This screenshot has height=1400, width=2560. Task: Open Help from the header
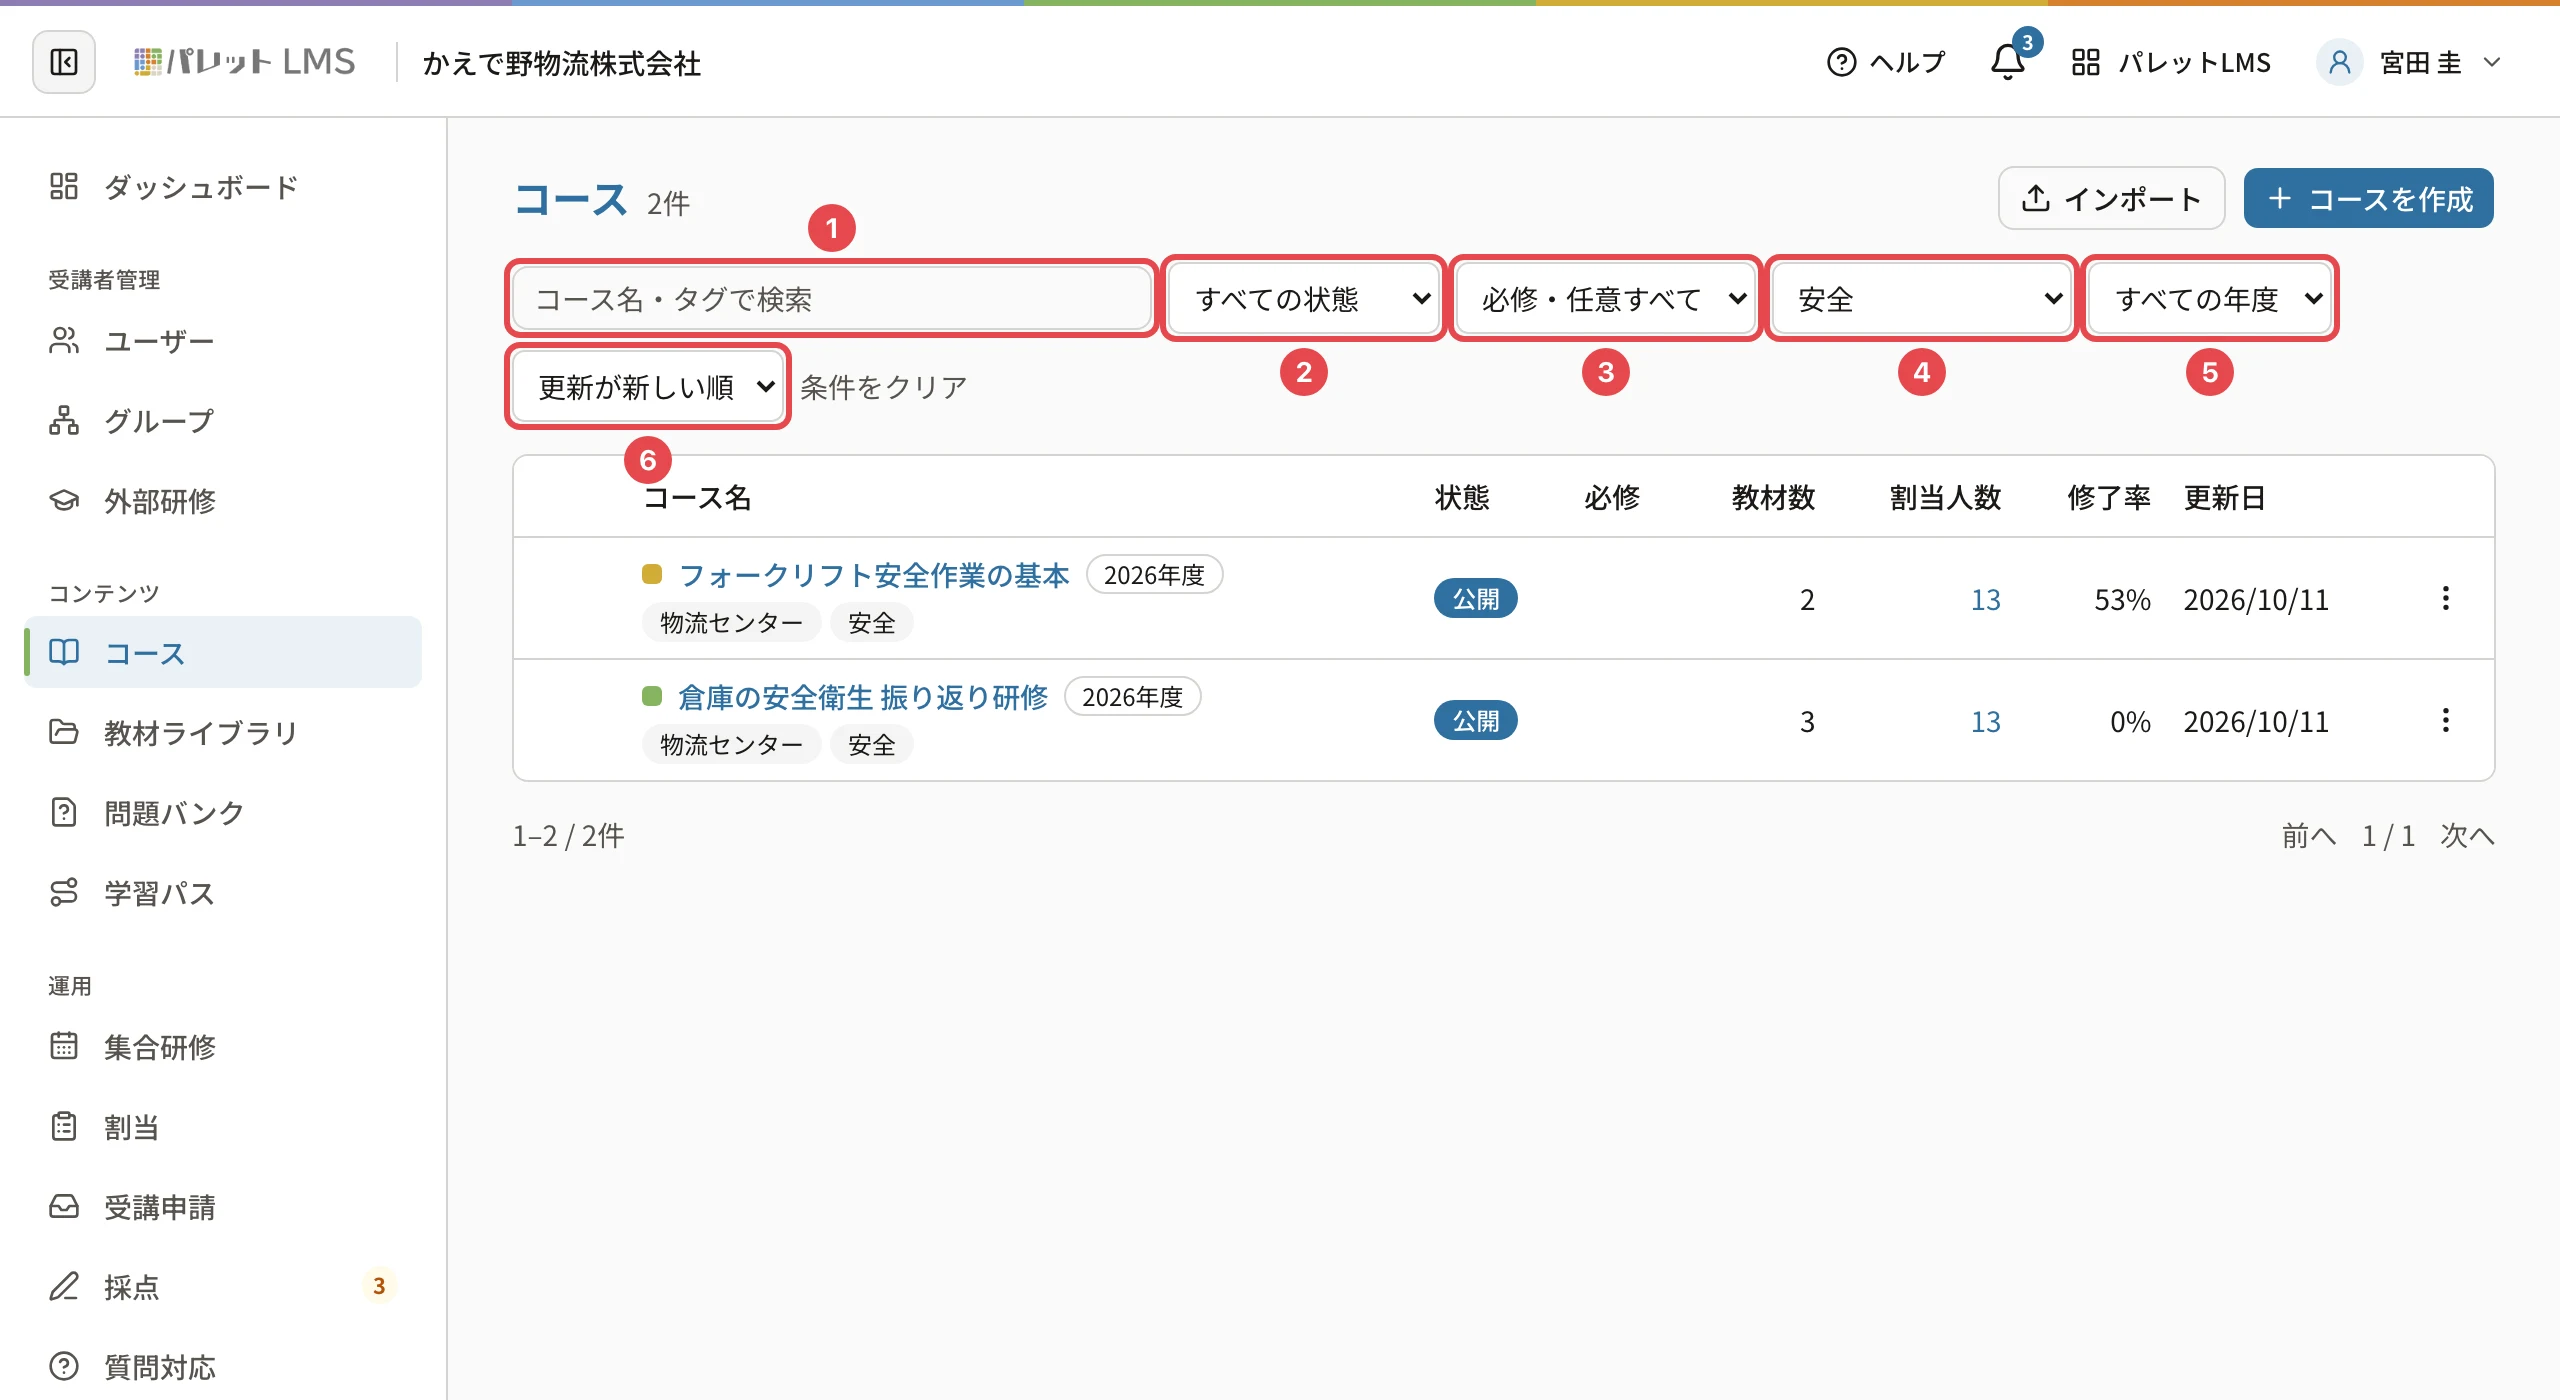click(x=1885, y=62)
